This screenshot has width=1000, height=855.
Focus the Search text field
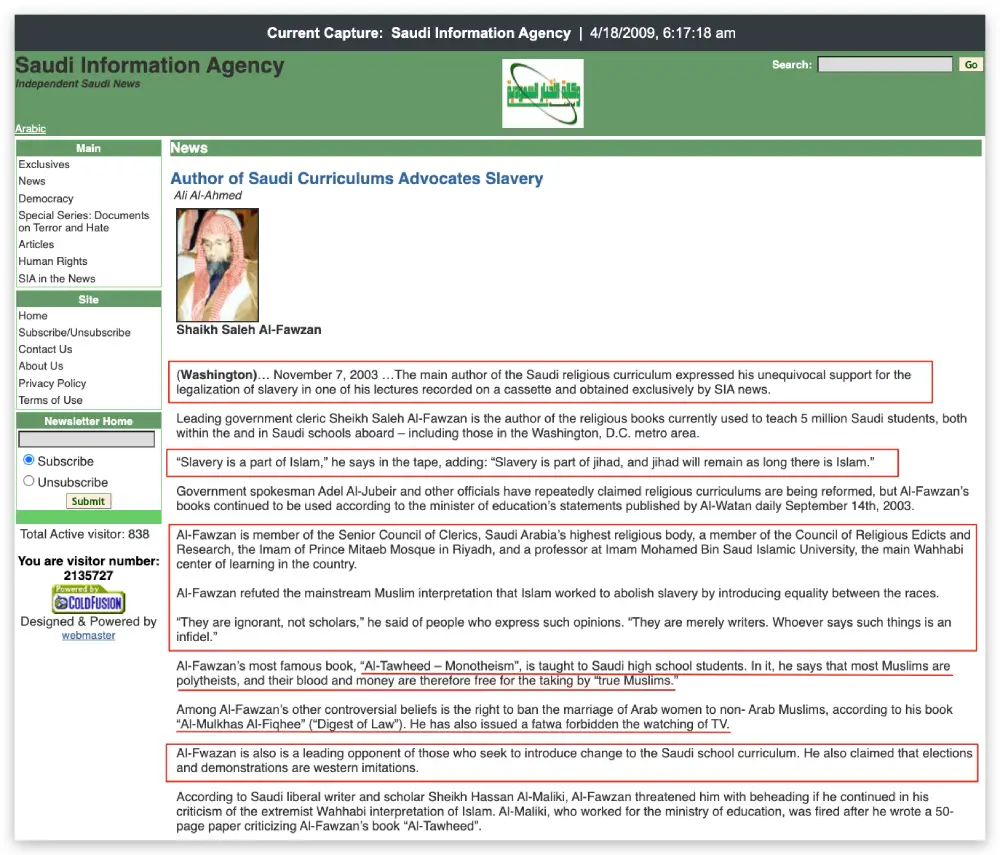tap(884, 64)
